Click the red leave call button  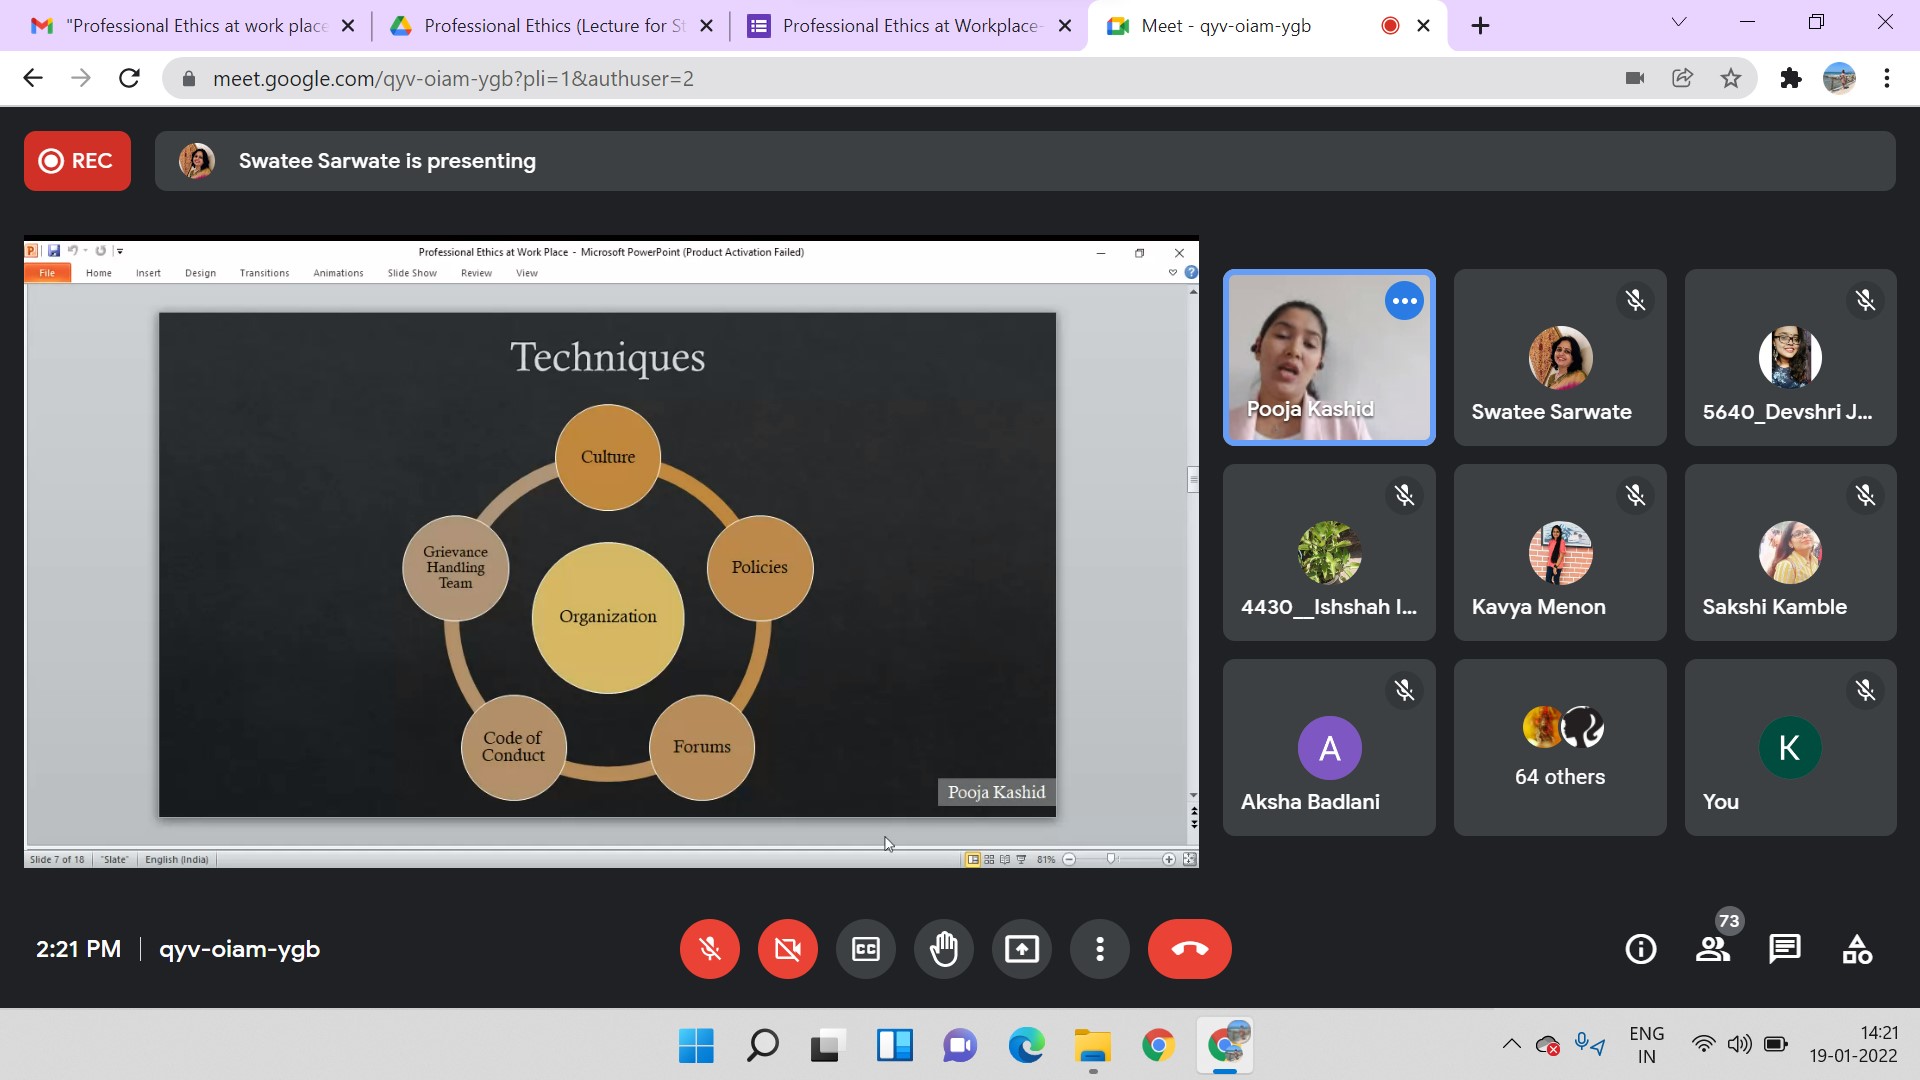1189,948
